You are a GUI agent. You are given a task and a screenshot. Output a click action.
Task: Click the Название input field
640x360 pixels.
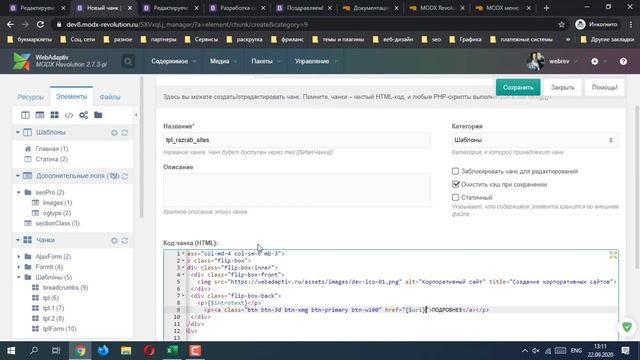(297, 140)
